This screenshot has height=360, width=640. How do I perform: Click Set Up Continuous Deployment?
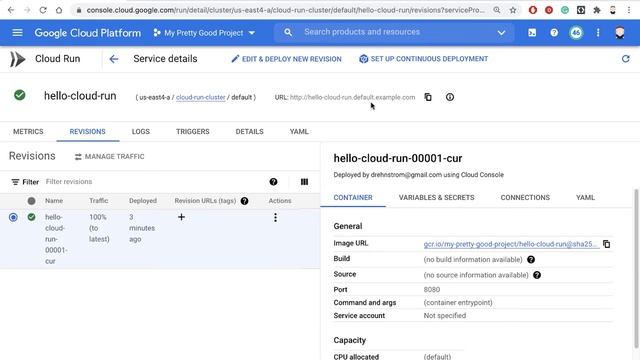point(424,59)
